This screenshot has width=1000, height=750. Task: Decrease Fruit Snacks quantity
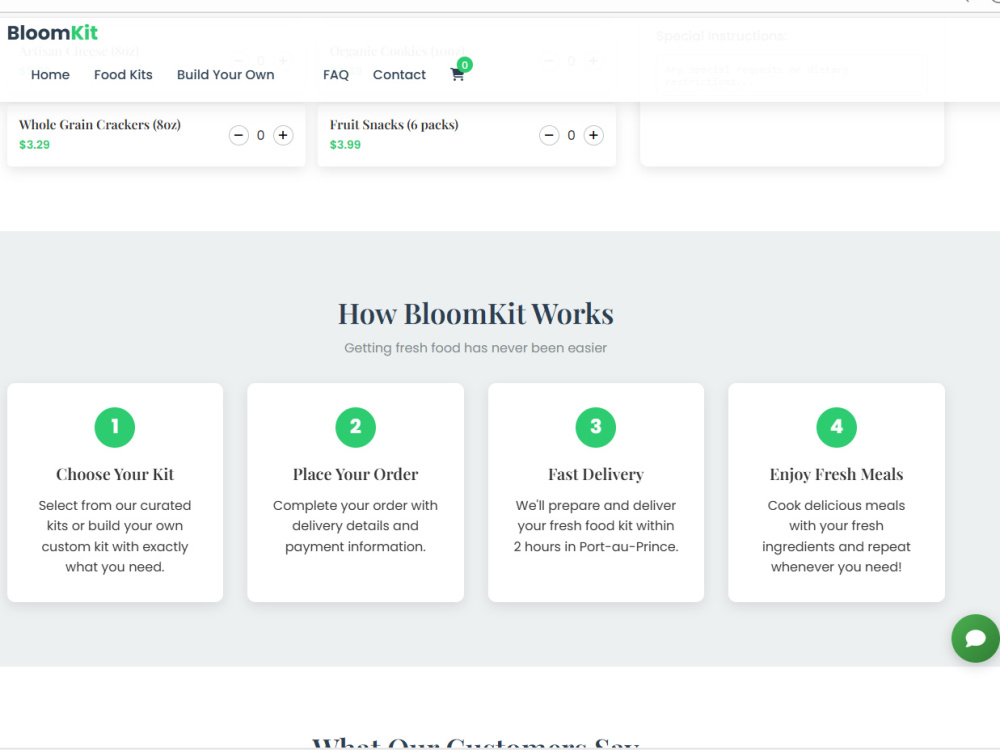coord(549,135)
